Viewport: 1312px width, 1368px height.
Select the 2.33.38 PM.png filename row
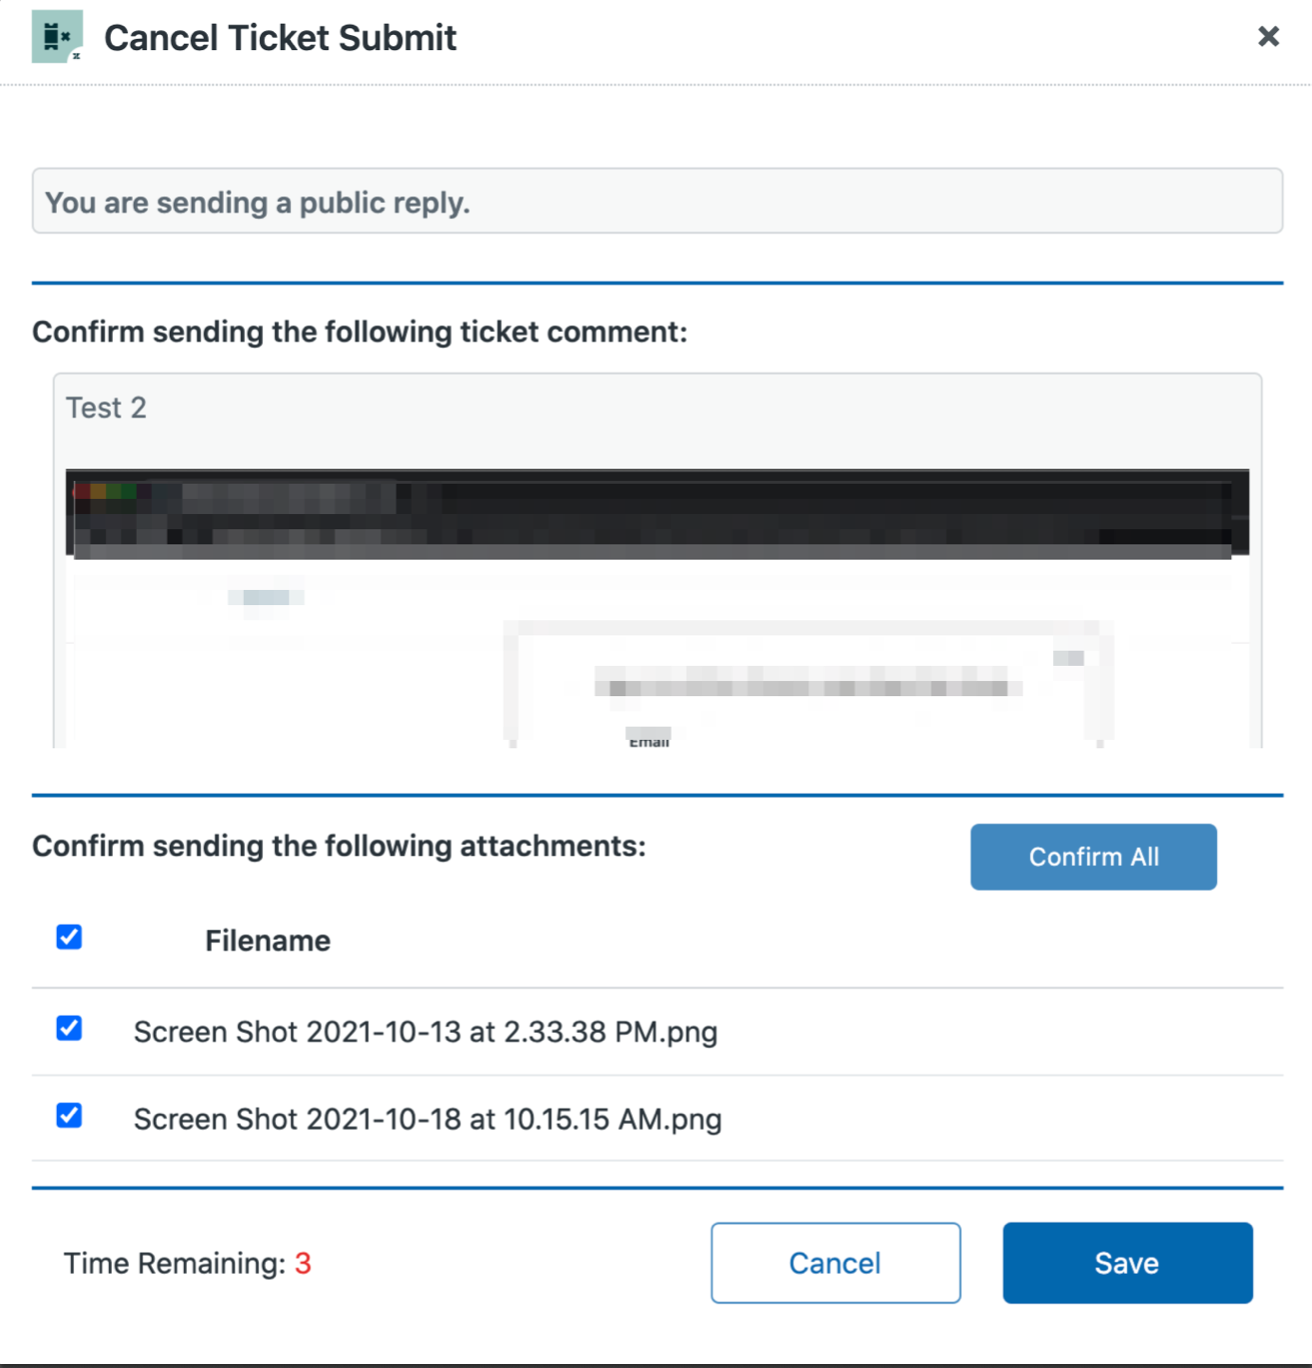[425, 1032]
